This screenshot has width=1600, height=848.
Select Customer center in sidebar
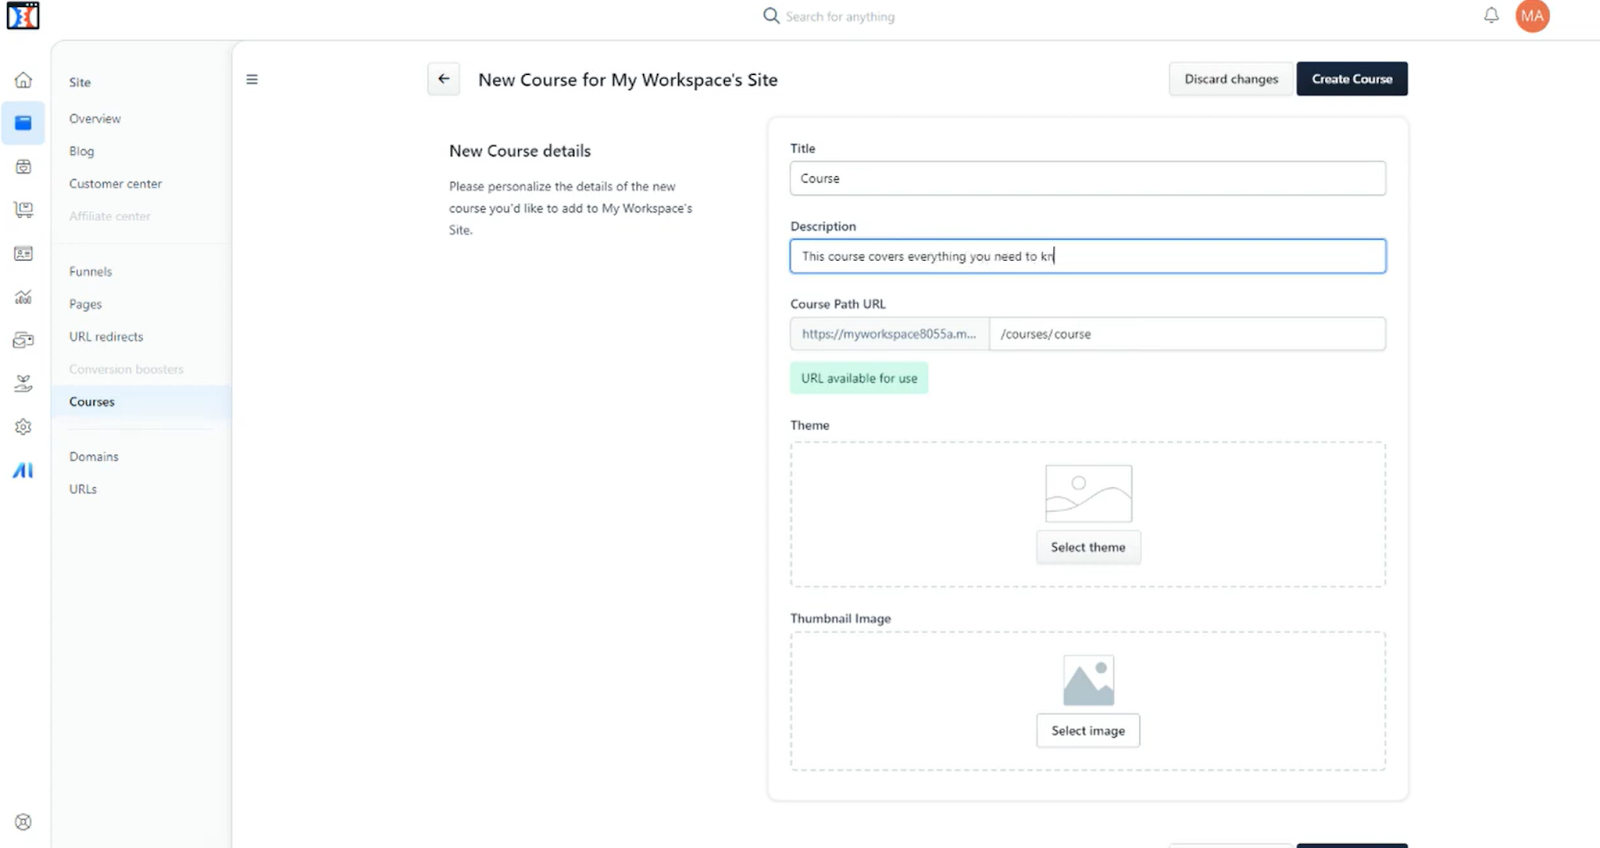point(115,184)
